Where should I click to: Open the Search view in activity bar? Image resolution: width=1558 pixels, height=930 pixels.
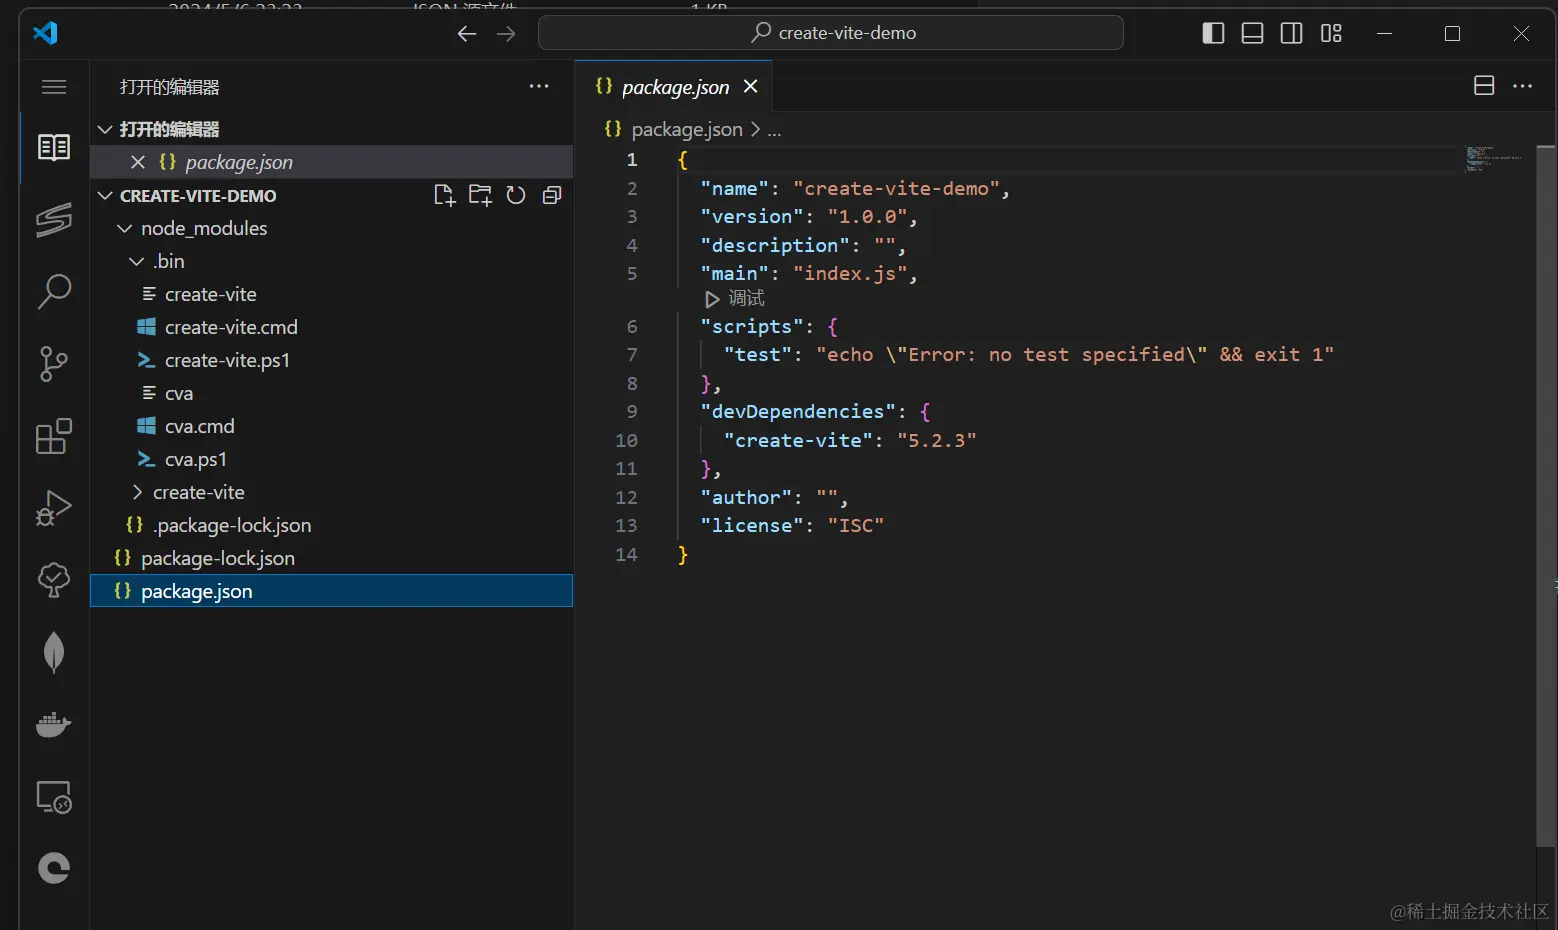click(54, 292)
